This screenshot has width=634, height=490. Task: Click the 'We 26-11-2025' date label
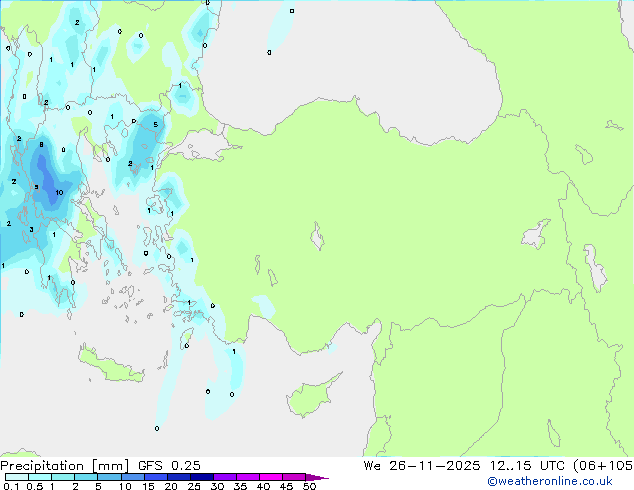click(422, 466)
